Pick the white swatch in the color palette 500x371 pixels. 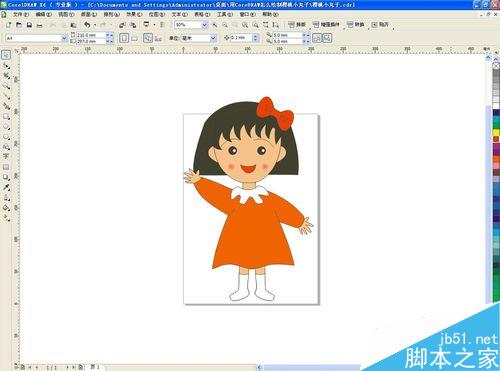coord(496,106)
